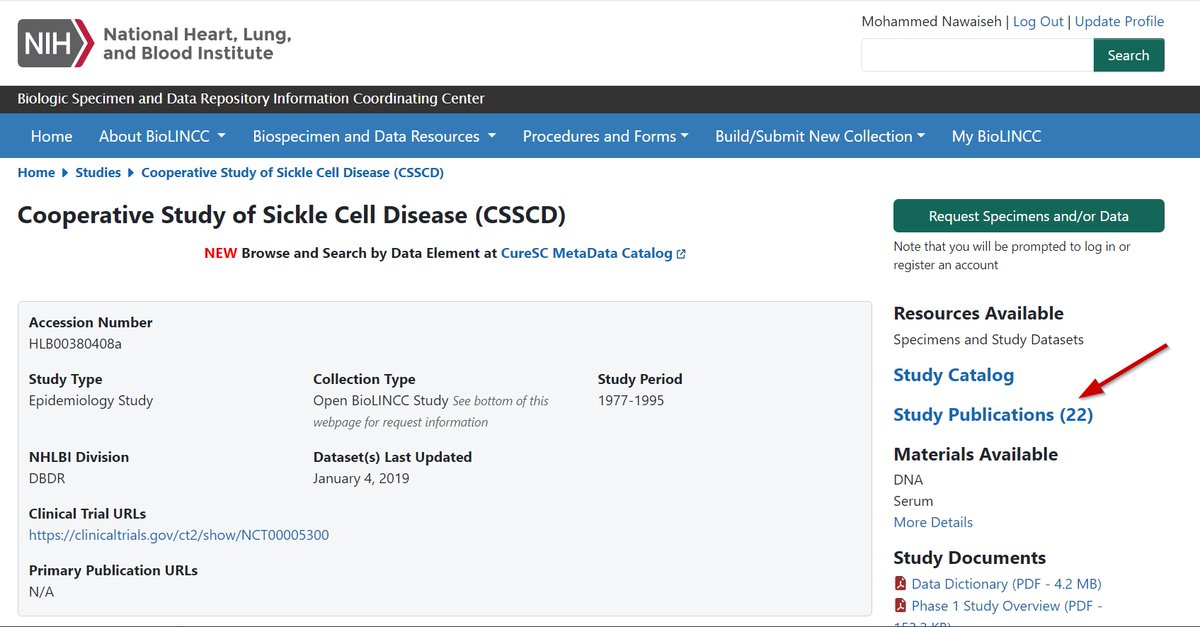The width and height of the screenshot is (1200, 627).
Task: Open the Study Catalog link
Action: 953,375
